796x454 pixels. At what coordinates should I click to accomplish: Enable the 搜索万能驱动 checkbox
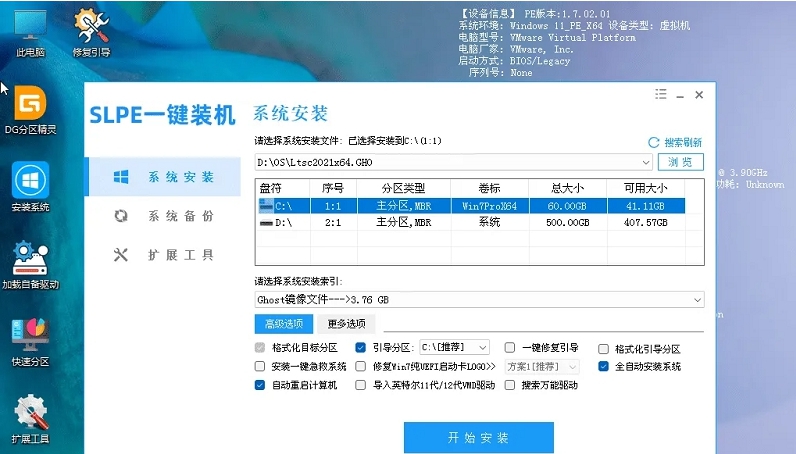pyautogui.click(x=510, y=385)
